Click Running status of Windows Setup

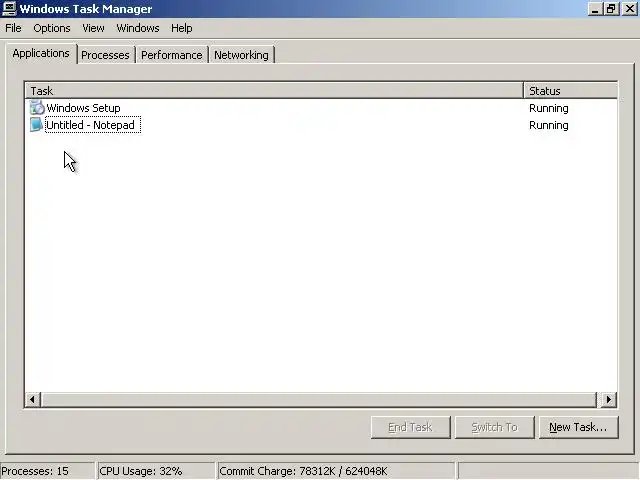(549, 108)
